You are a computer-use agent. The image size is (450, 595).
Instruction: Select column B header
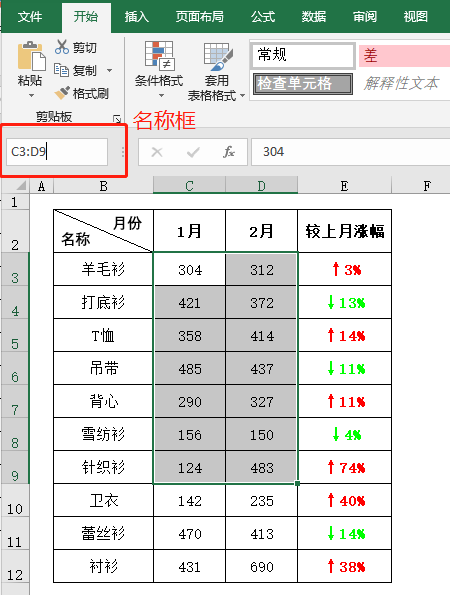(x=103, y=186)
